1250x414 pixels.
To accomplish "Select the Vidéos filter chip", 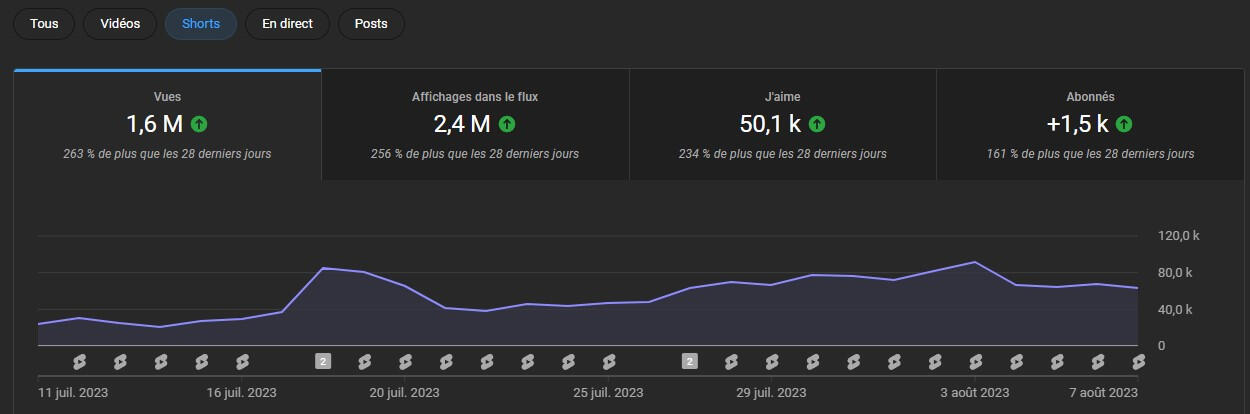I will tap(120, 24).
